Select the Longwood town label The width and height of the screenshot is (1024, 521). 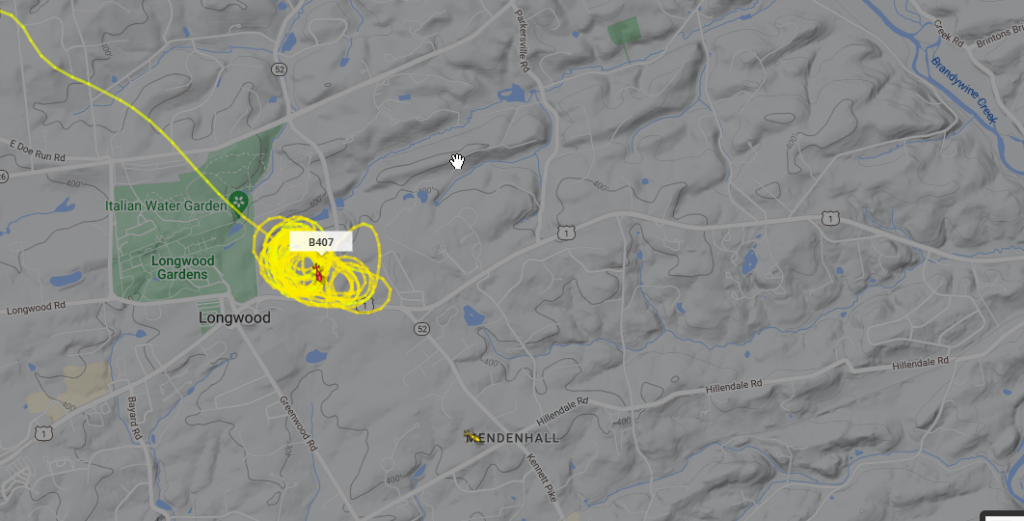click(x=234, y=318)
